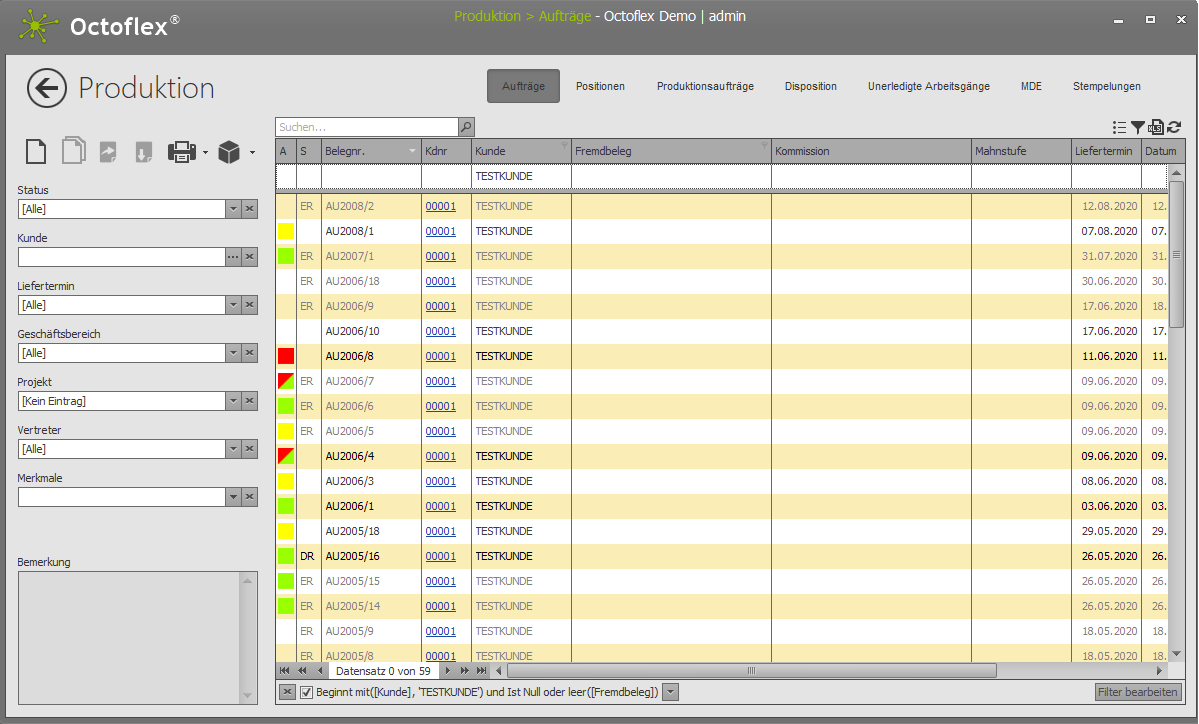Screen dimensions: 1199x724
Task: Open the bullet list view icon
Action: (x=1120, y=127)
